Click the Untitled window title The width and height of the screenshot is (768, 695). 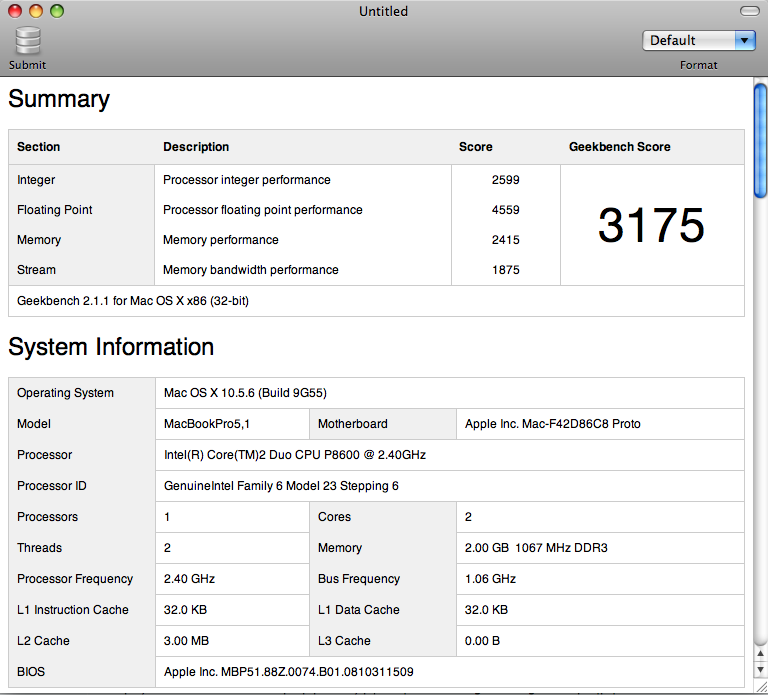tap(384, 11)
